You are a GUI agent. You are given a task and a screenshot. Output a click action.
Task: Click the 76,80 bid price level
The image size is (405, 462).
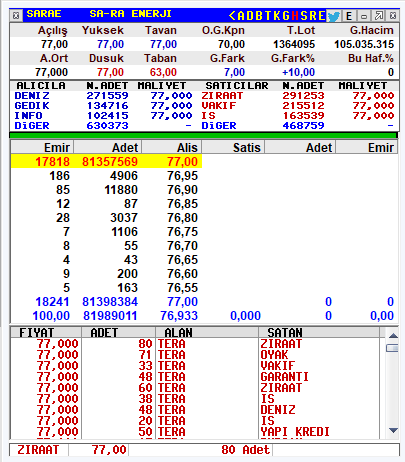[182, 218]
